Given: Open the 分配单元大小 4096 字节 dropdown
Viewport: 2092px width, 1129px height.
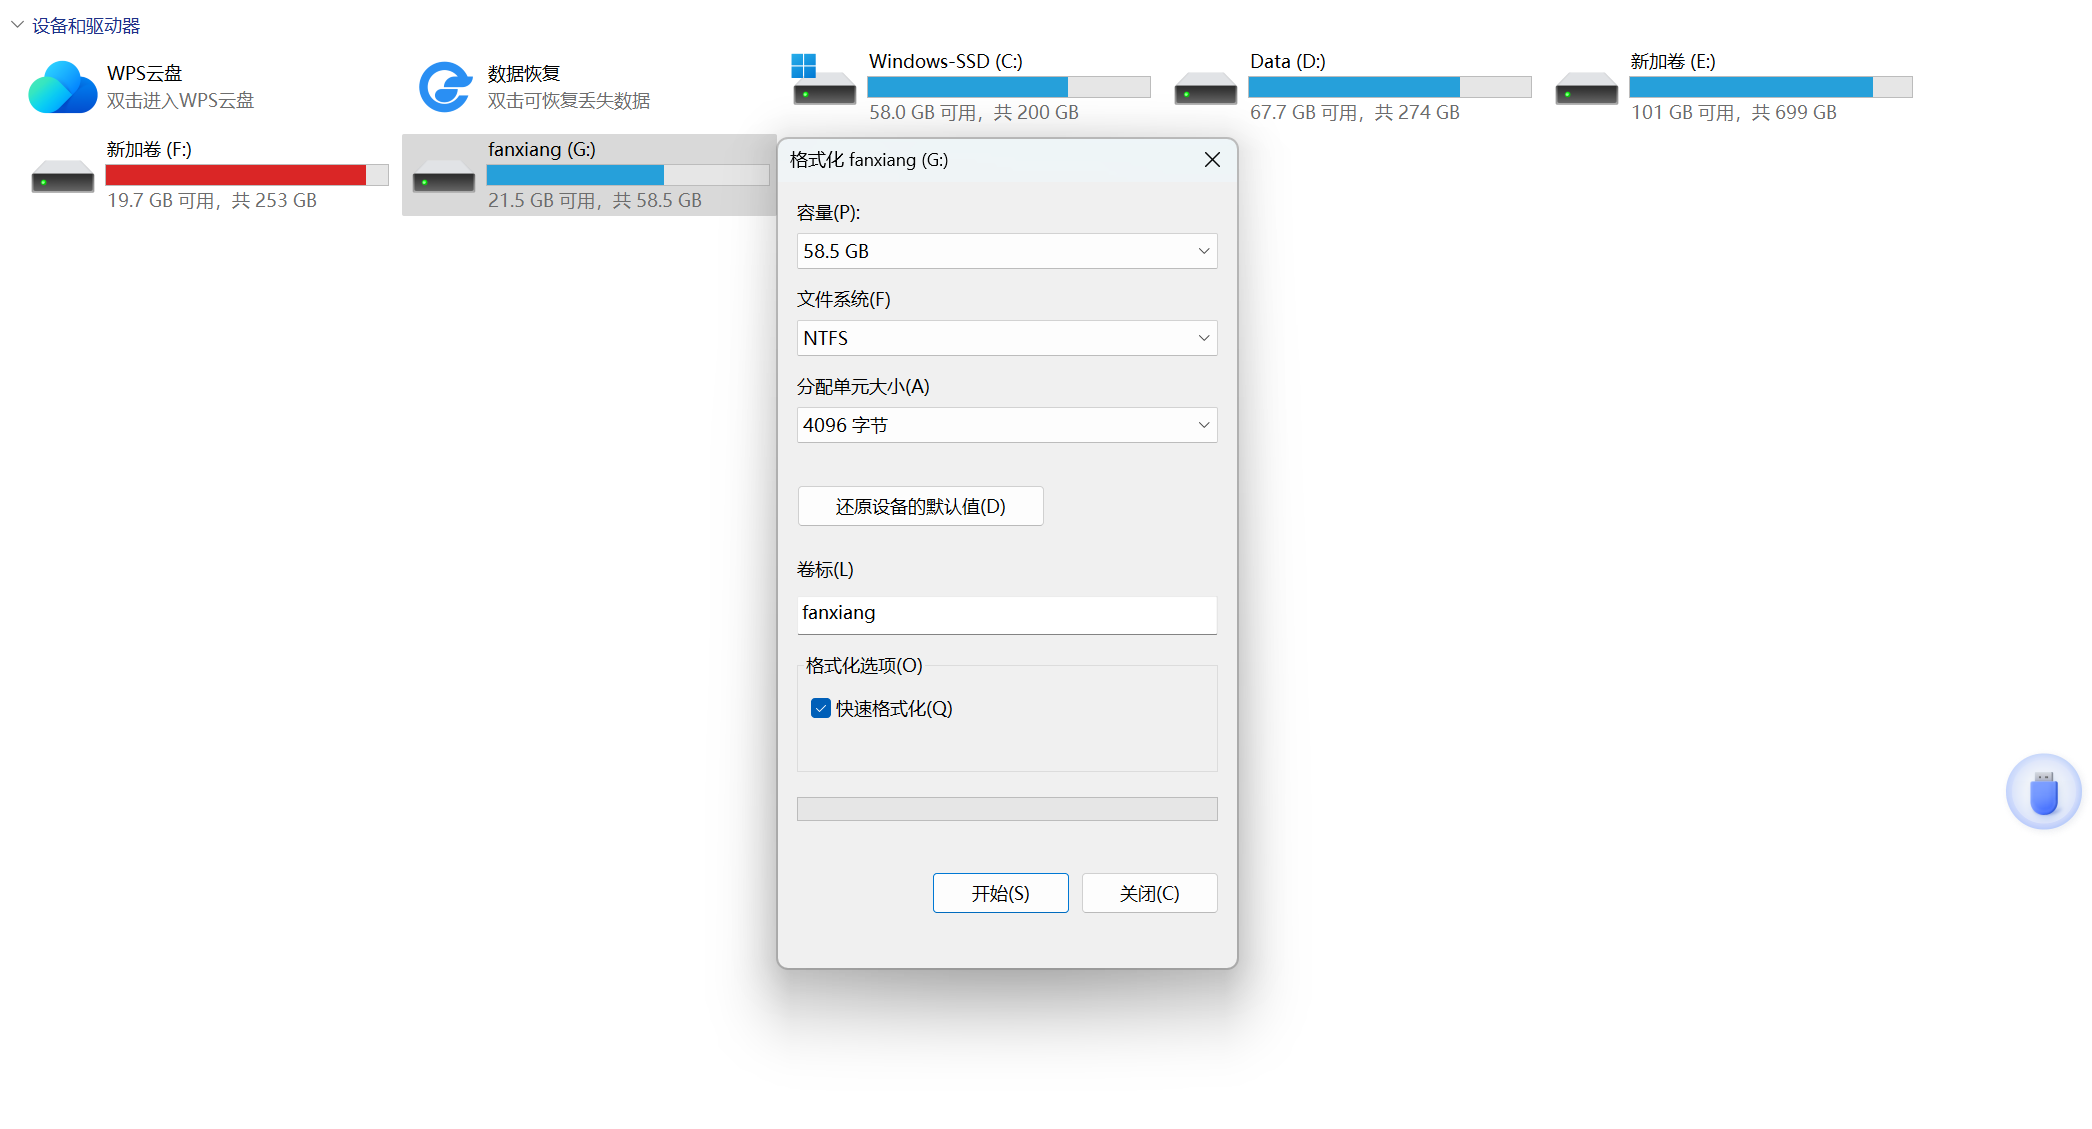Looking at the screenshot, I should coord(1006,425).
